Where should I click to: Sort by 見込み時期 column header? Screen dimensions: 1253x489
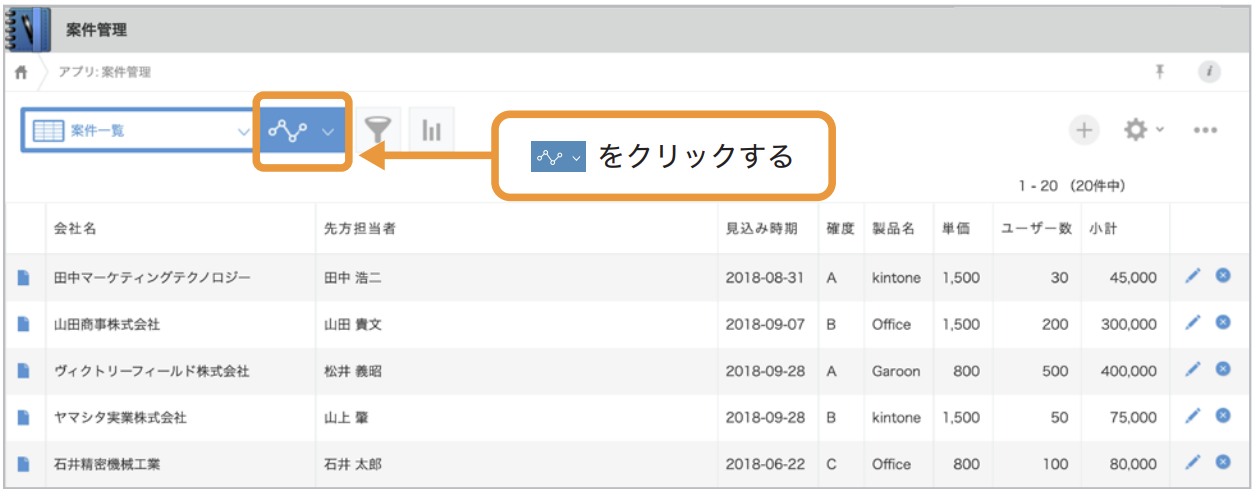[762, 228]
